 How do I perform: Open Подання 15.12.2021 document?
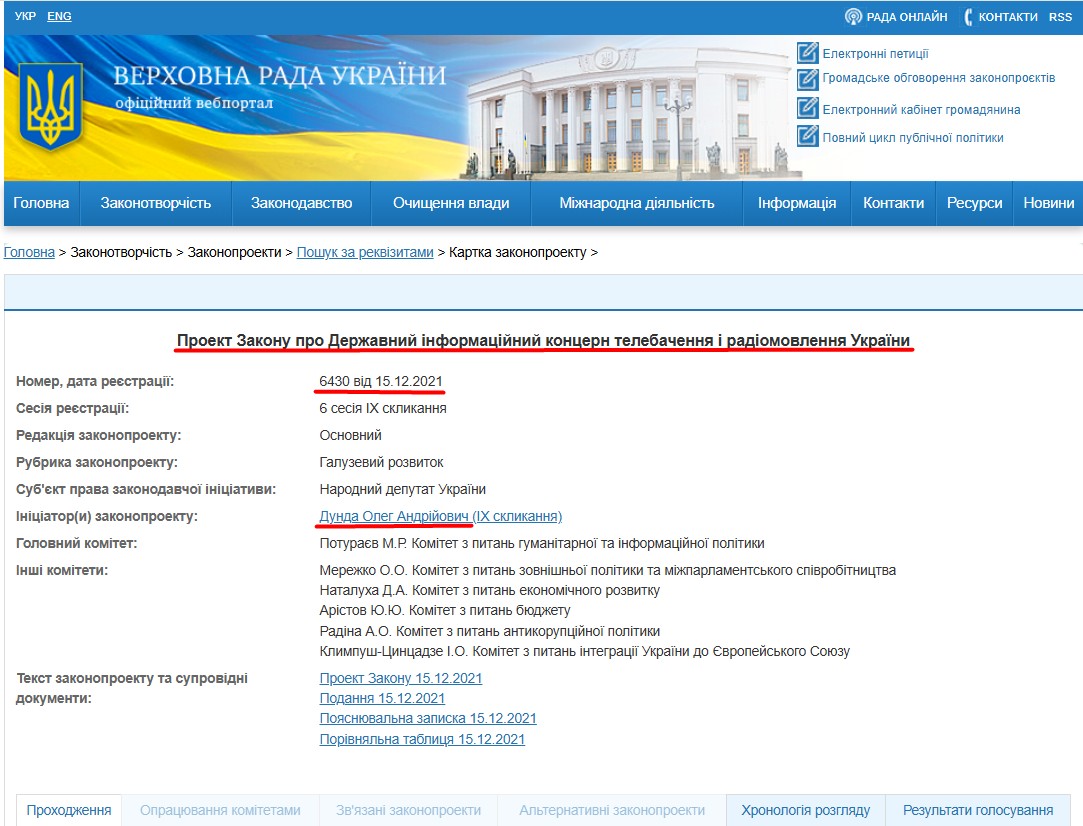pos(382,698)
